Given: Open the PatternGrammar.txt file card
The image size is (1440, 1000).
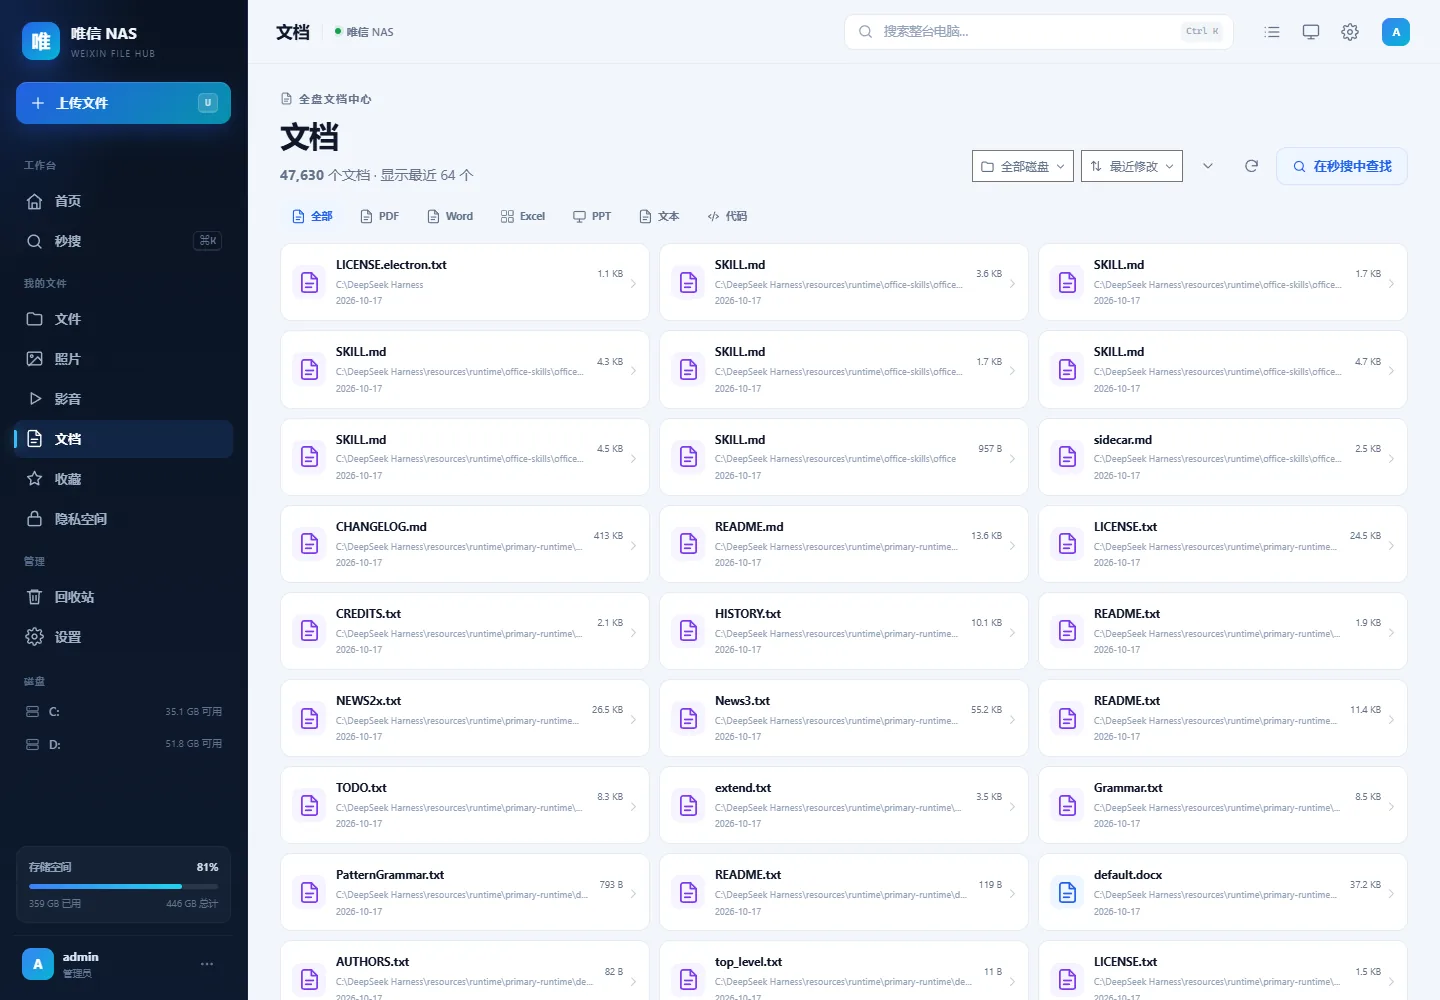Looking at the screenshot, I should click(465, 892).
